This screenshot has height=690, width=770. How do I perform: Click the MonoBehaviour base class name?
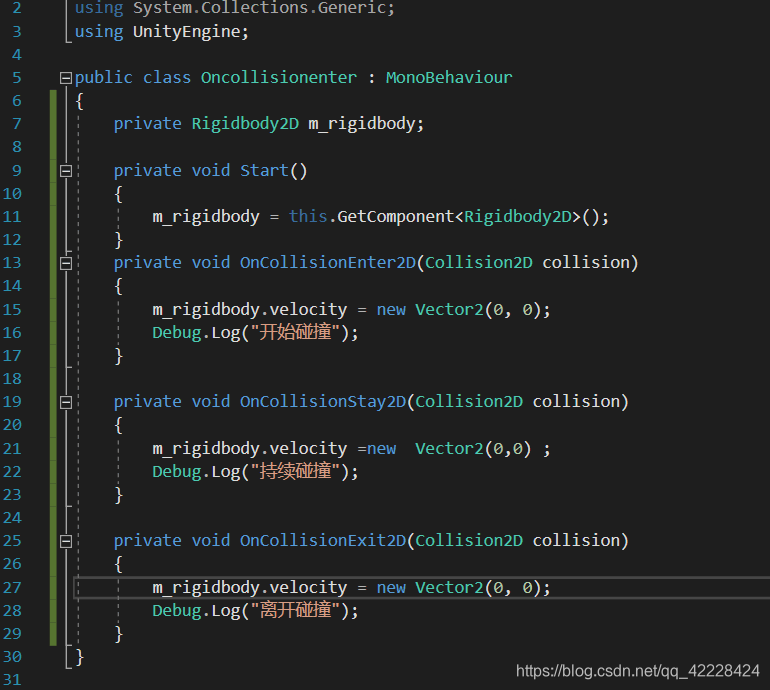(449, 78)
